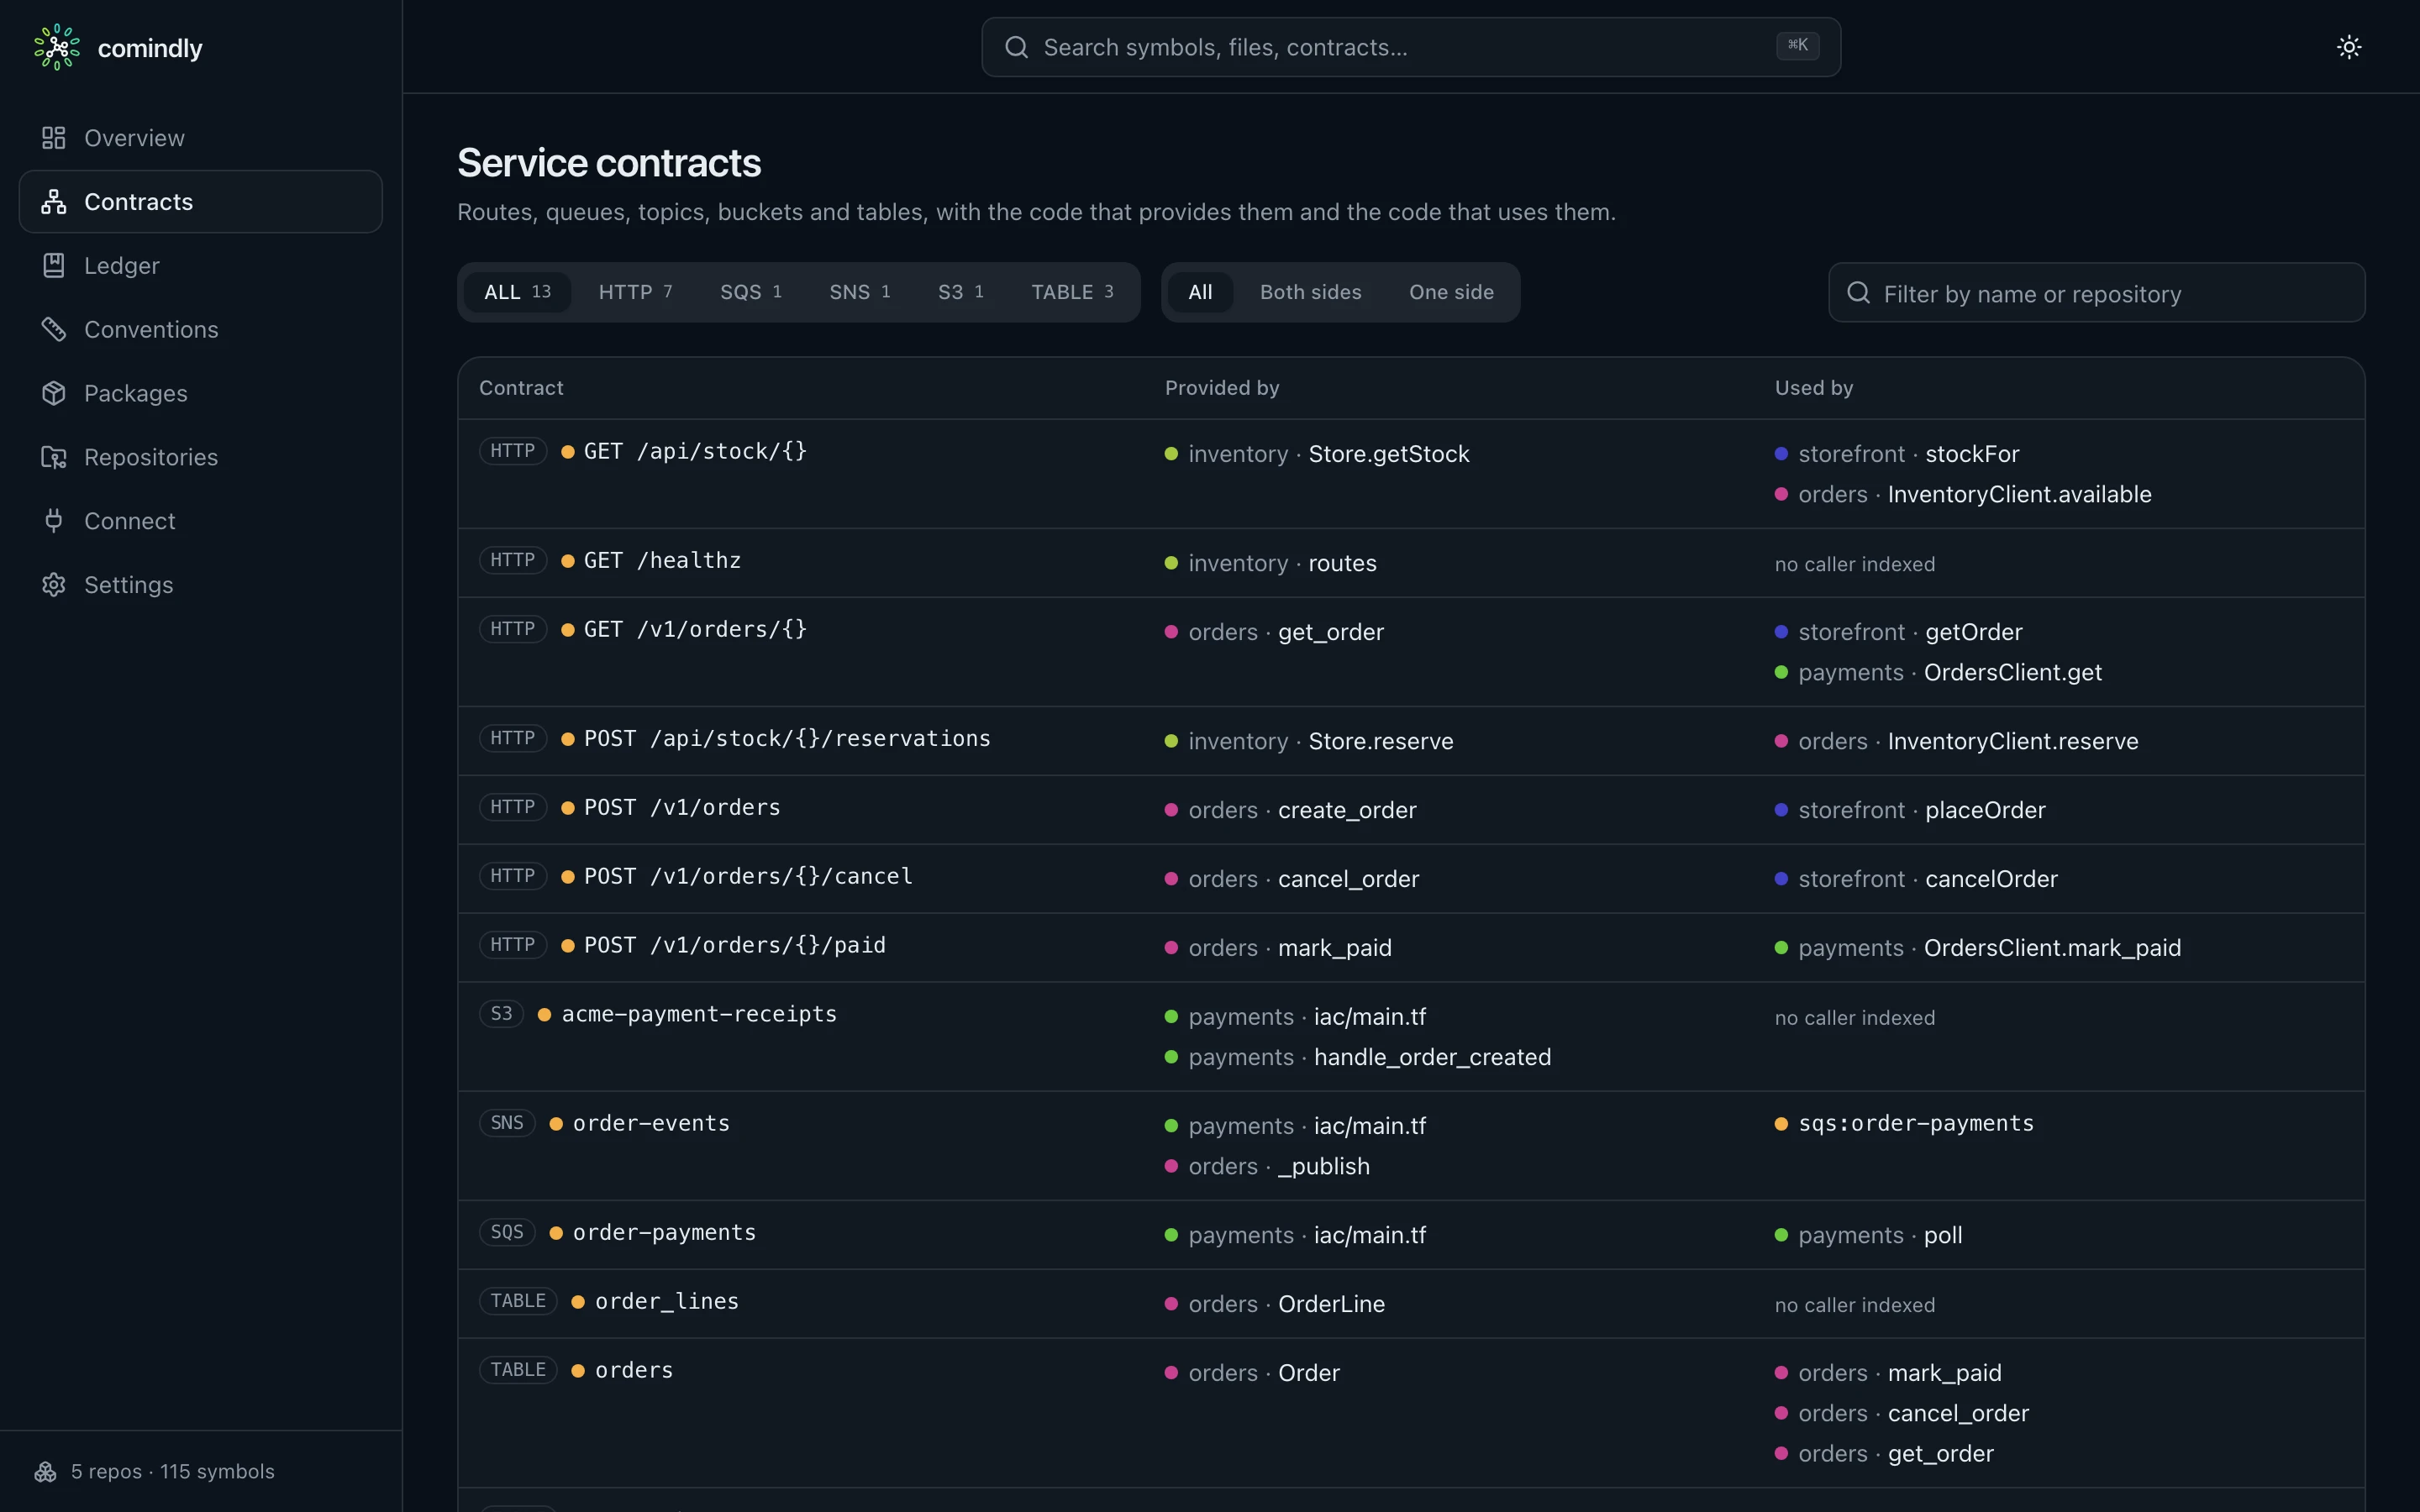The image size is (2420, 1512).
Task: Click the repos icon in sidebar footer
Action: point(45,1472)
